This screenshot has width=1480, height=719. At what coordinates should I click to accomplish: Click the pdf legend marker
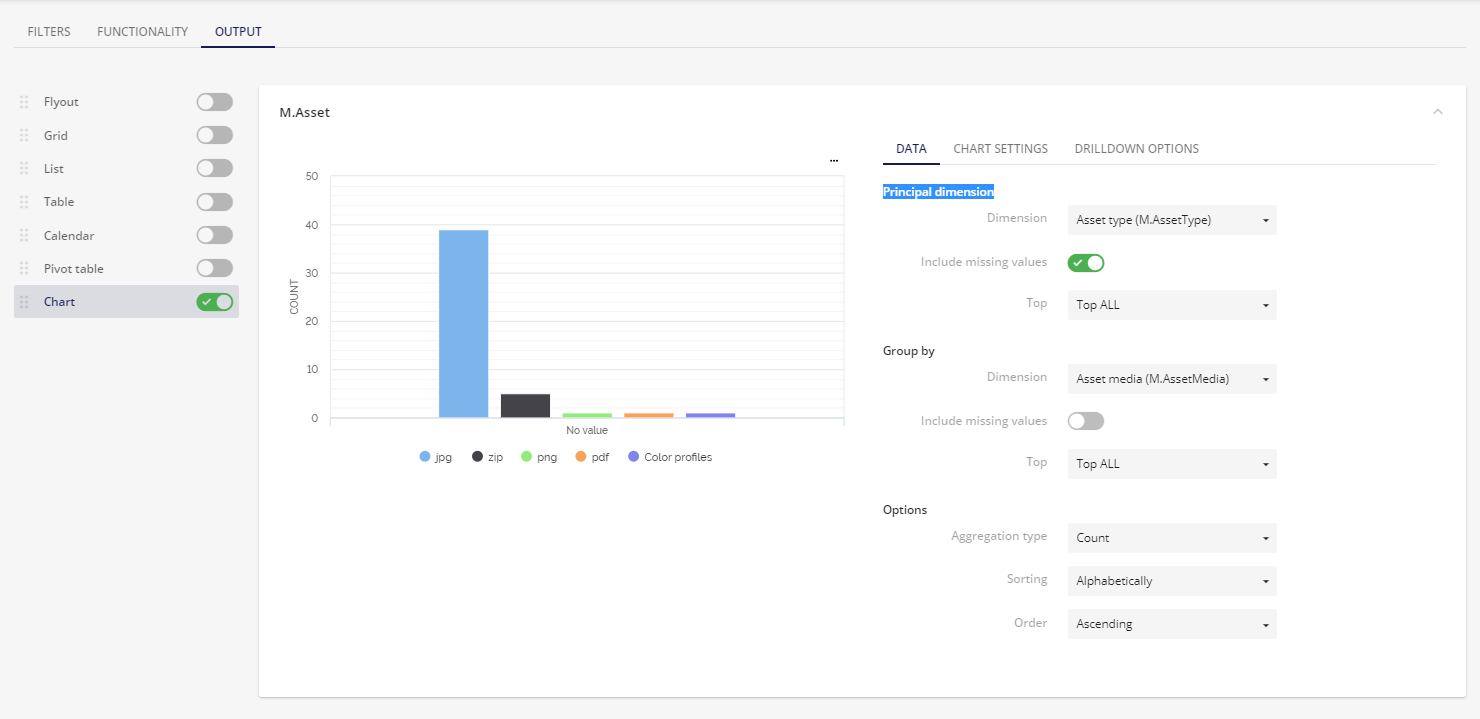point(581,457)
